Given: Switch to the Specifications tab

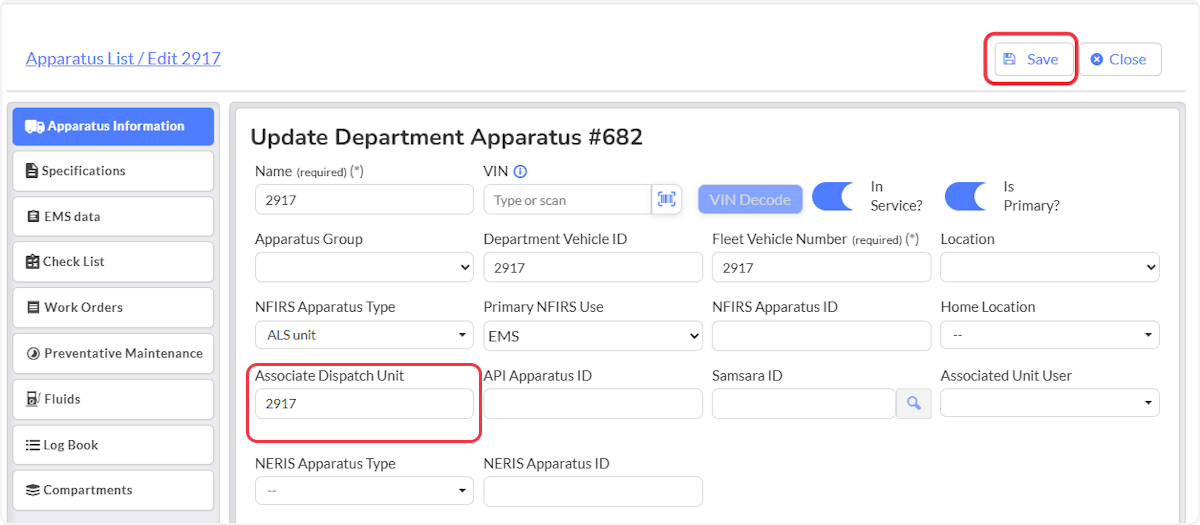Looking at the screenshot, I should [113, 171].
